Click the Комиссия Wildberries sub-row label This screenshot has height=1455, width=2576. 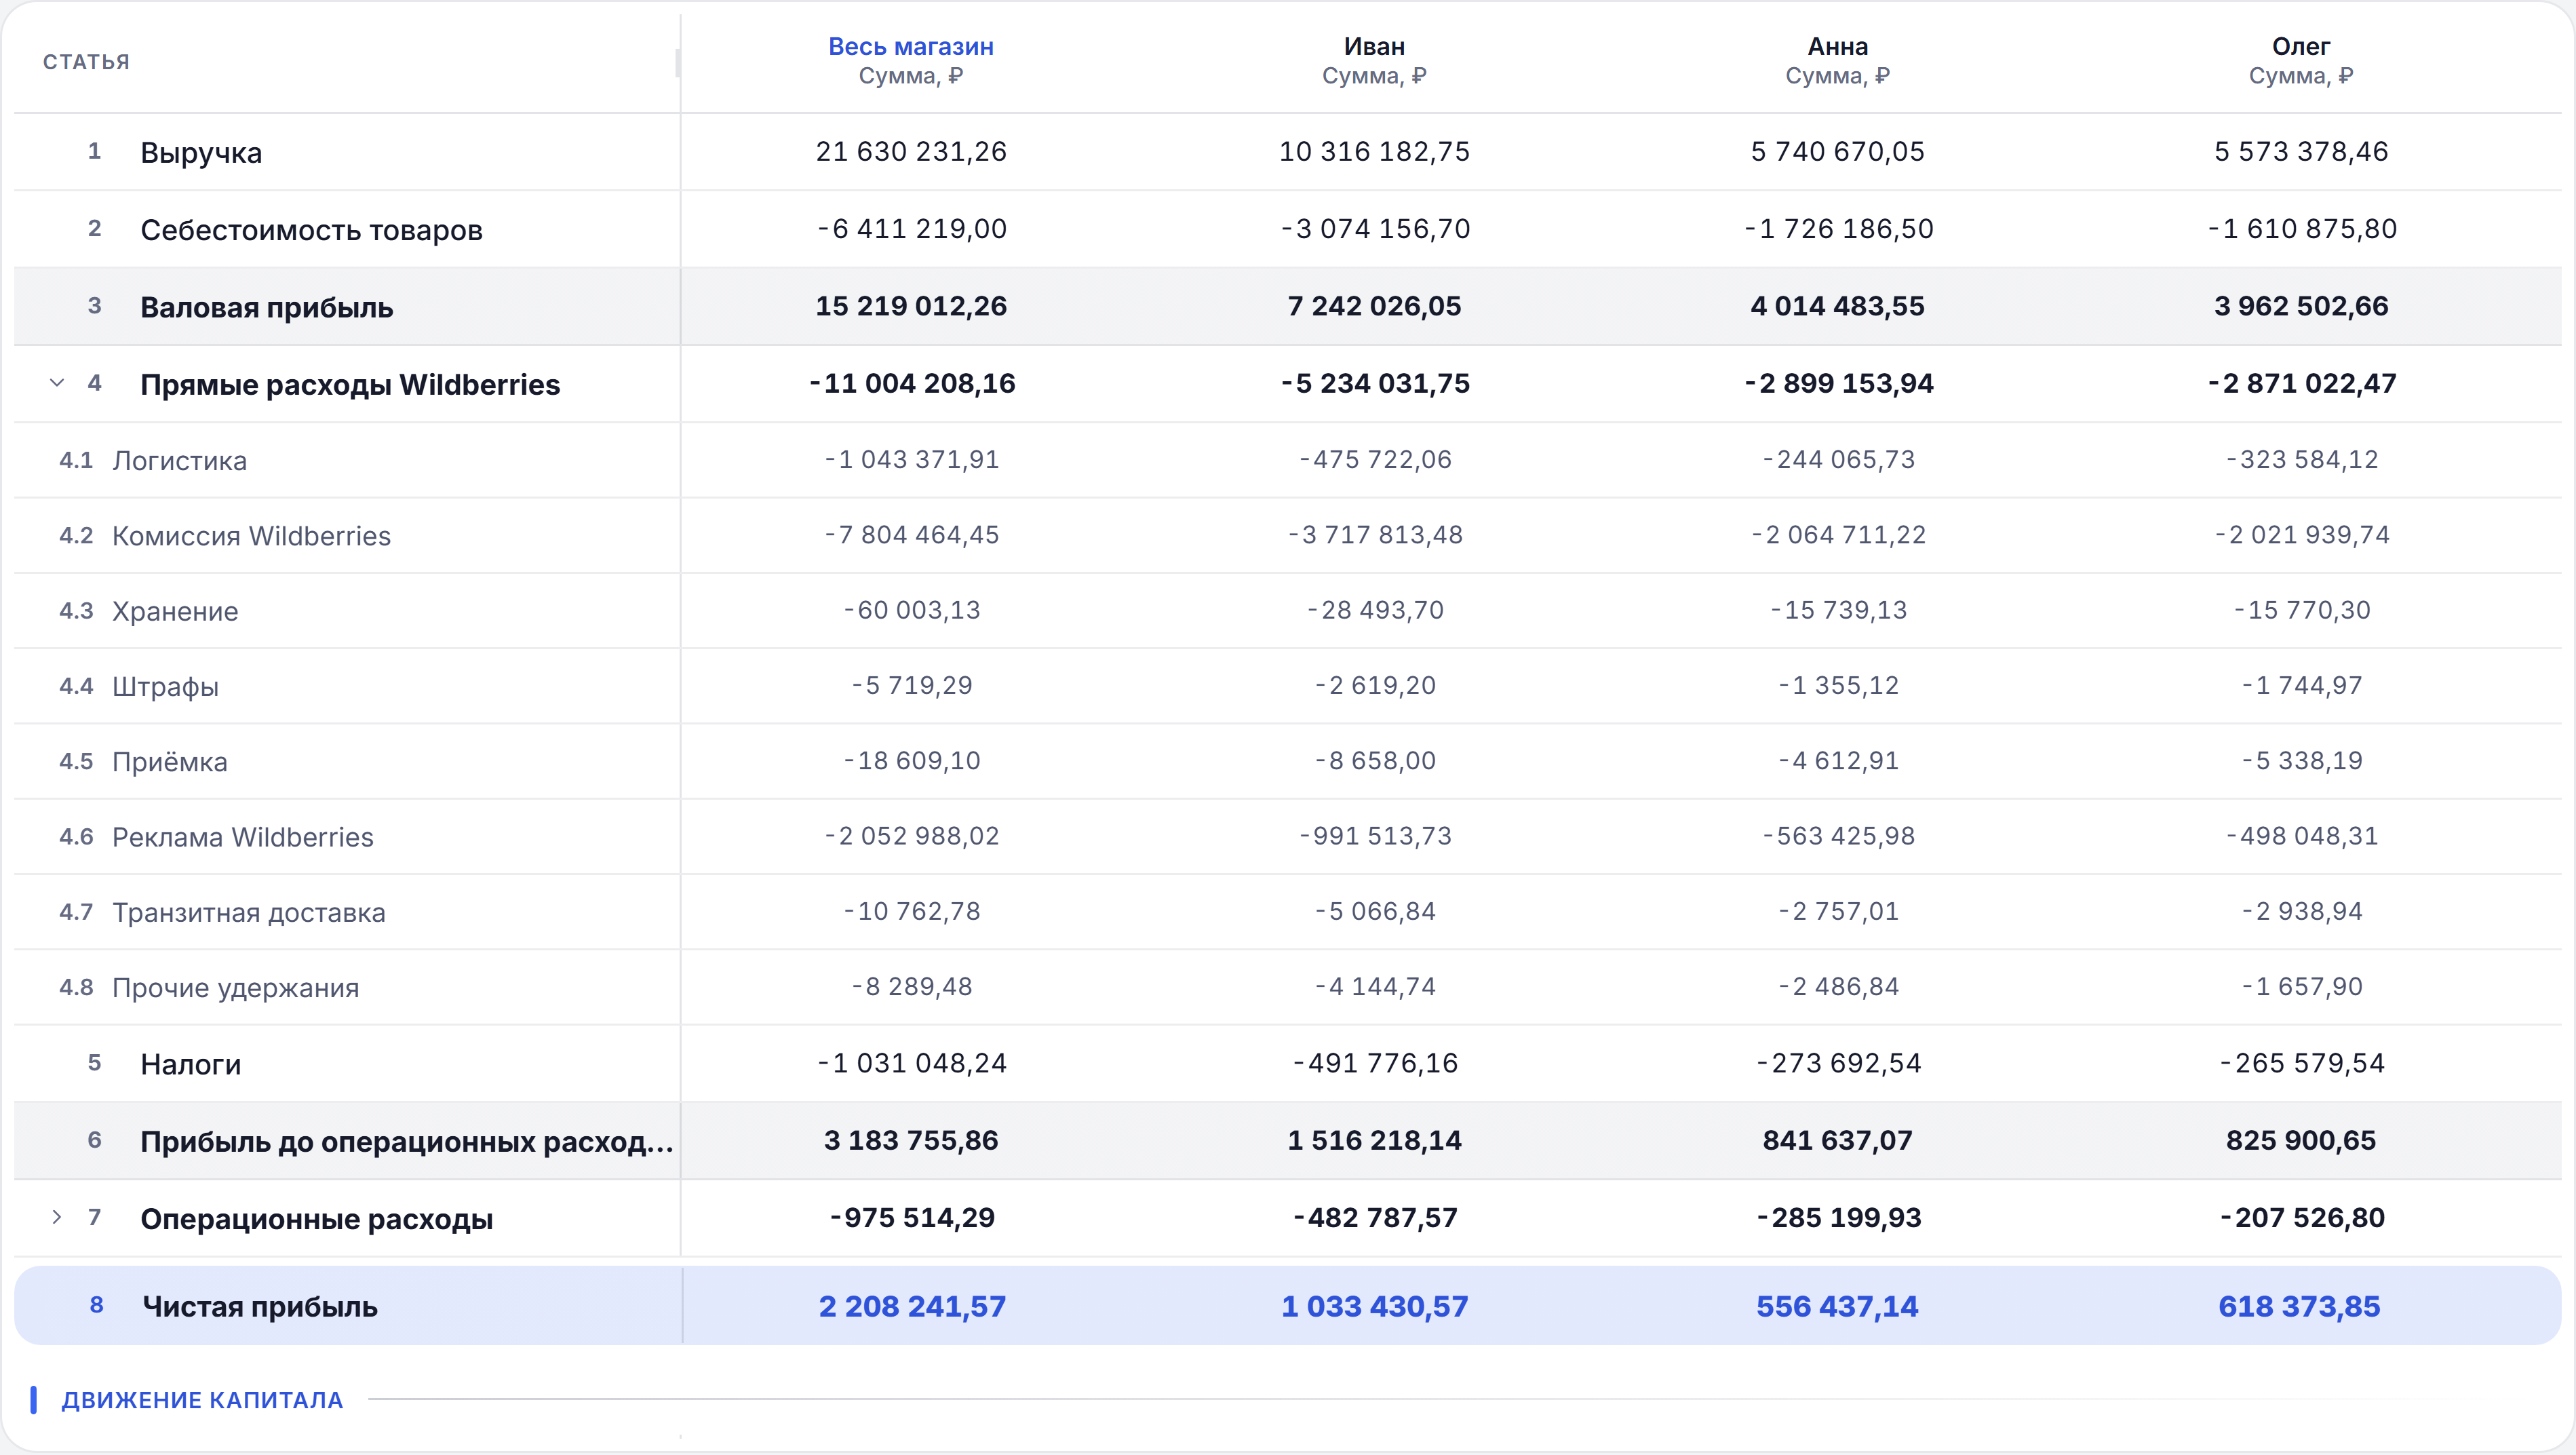[251, 536]
